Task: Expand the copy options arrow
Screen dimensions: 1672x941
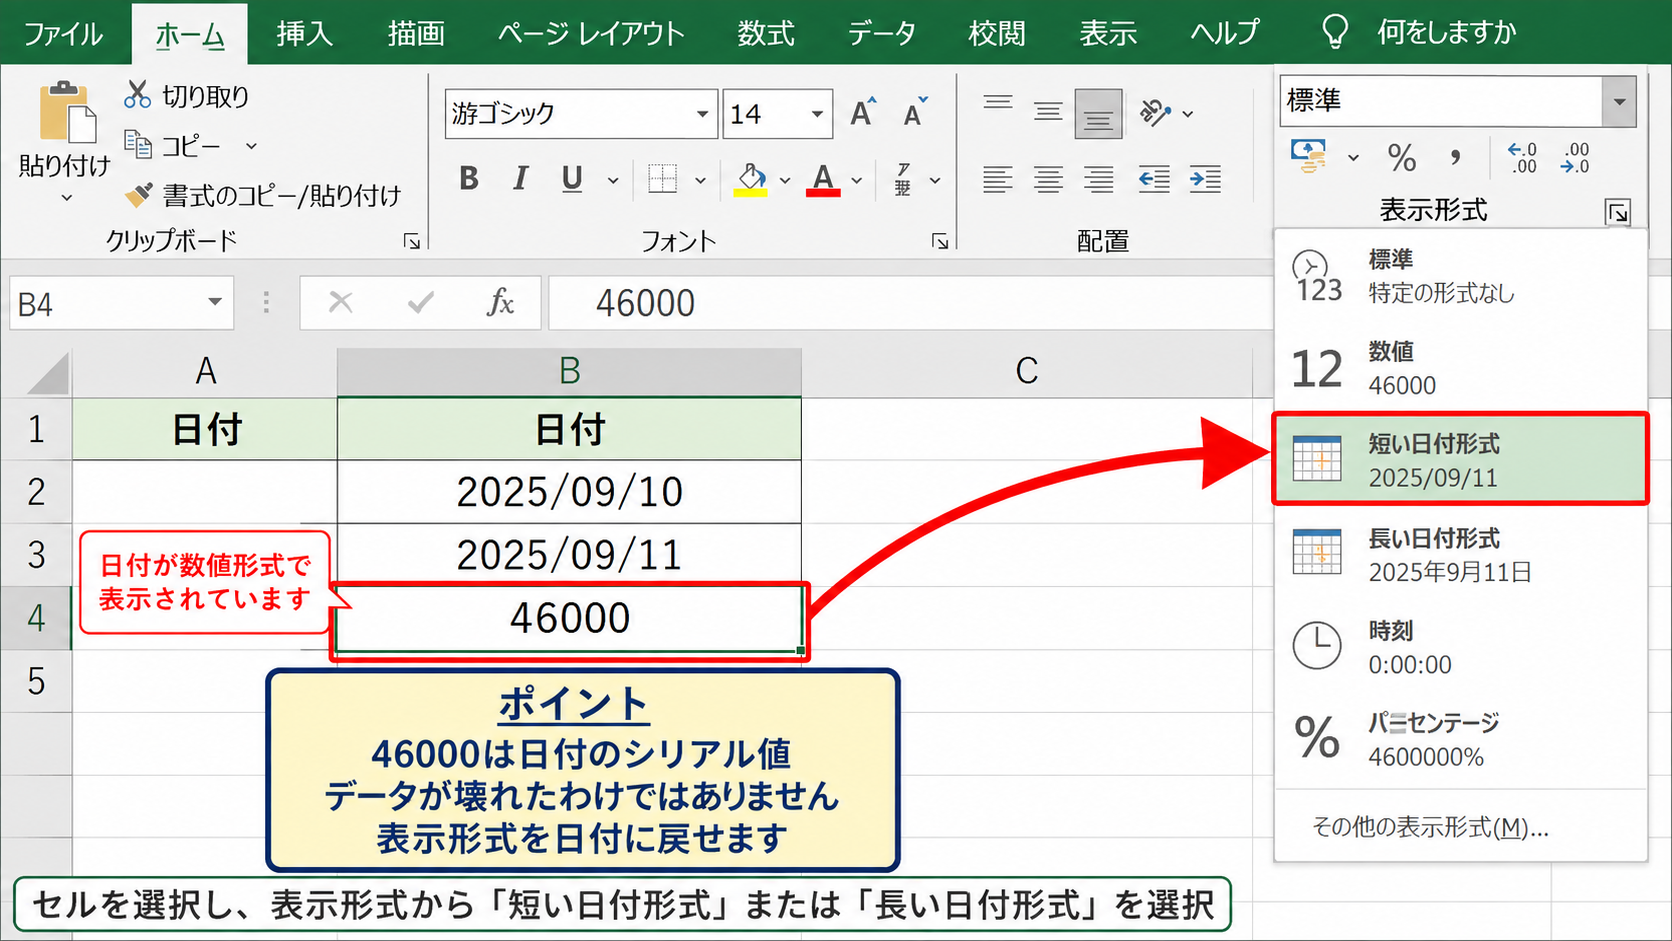Action: (251, 146)
